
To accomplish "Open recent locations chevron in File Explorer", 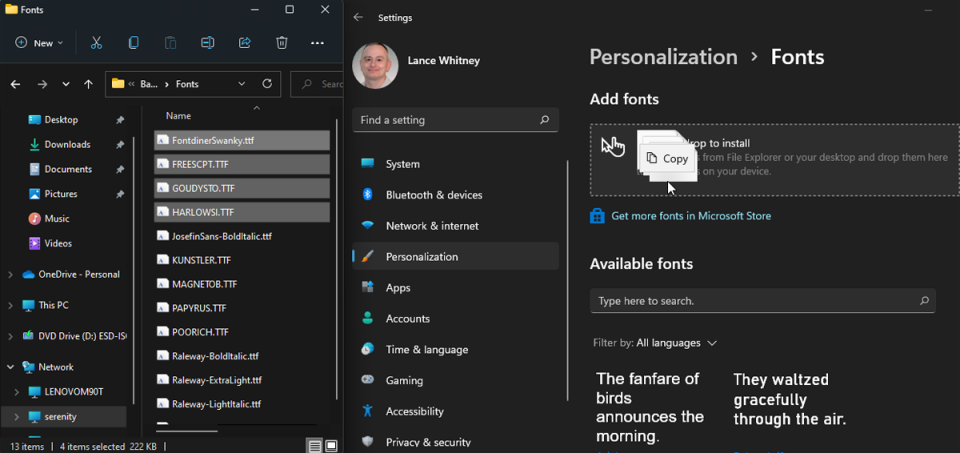I will (66, 84).
